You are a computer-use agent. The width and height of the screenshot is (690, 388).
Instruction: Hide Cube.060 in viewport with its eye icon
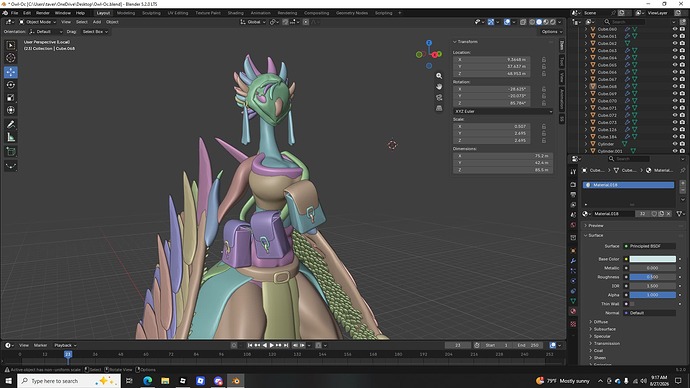[x=675, y=29]
